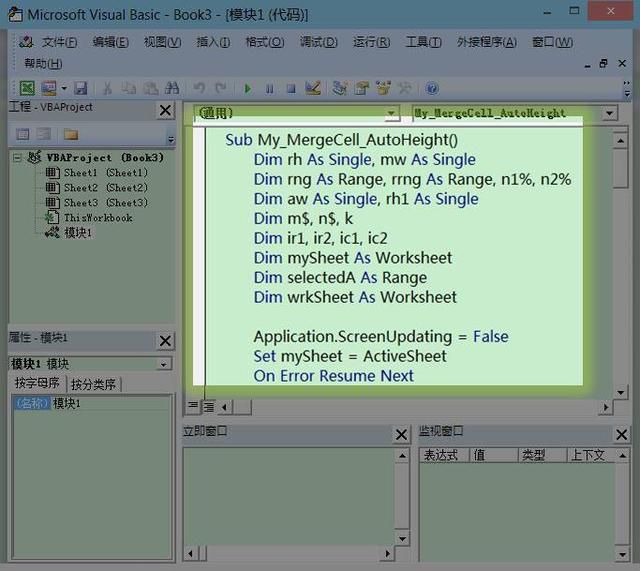
Task: Click the 上下文 column header
Action: 591,455
